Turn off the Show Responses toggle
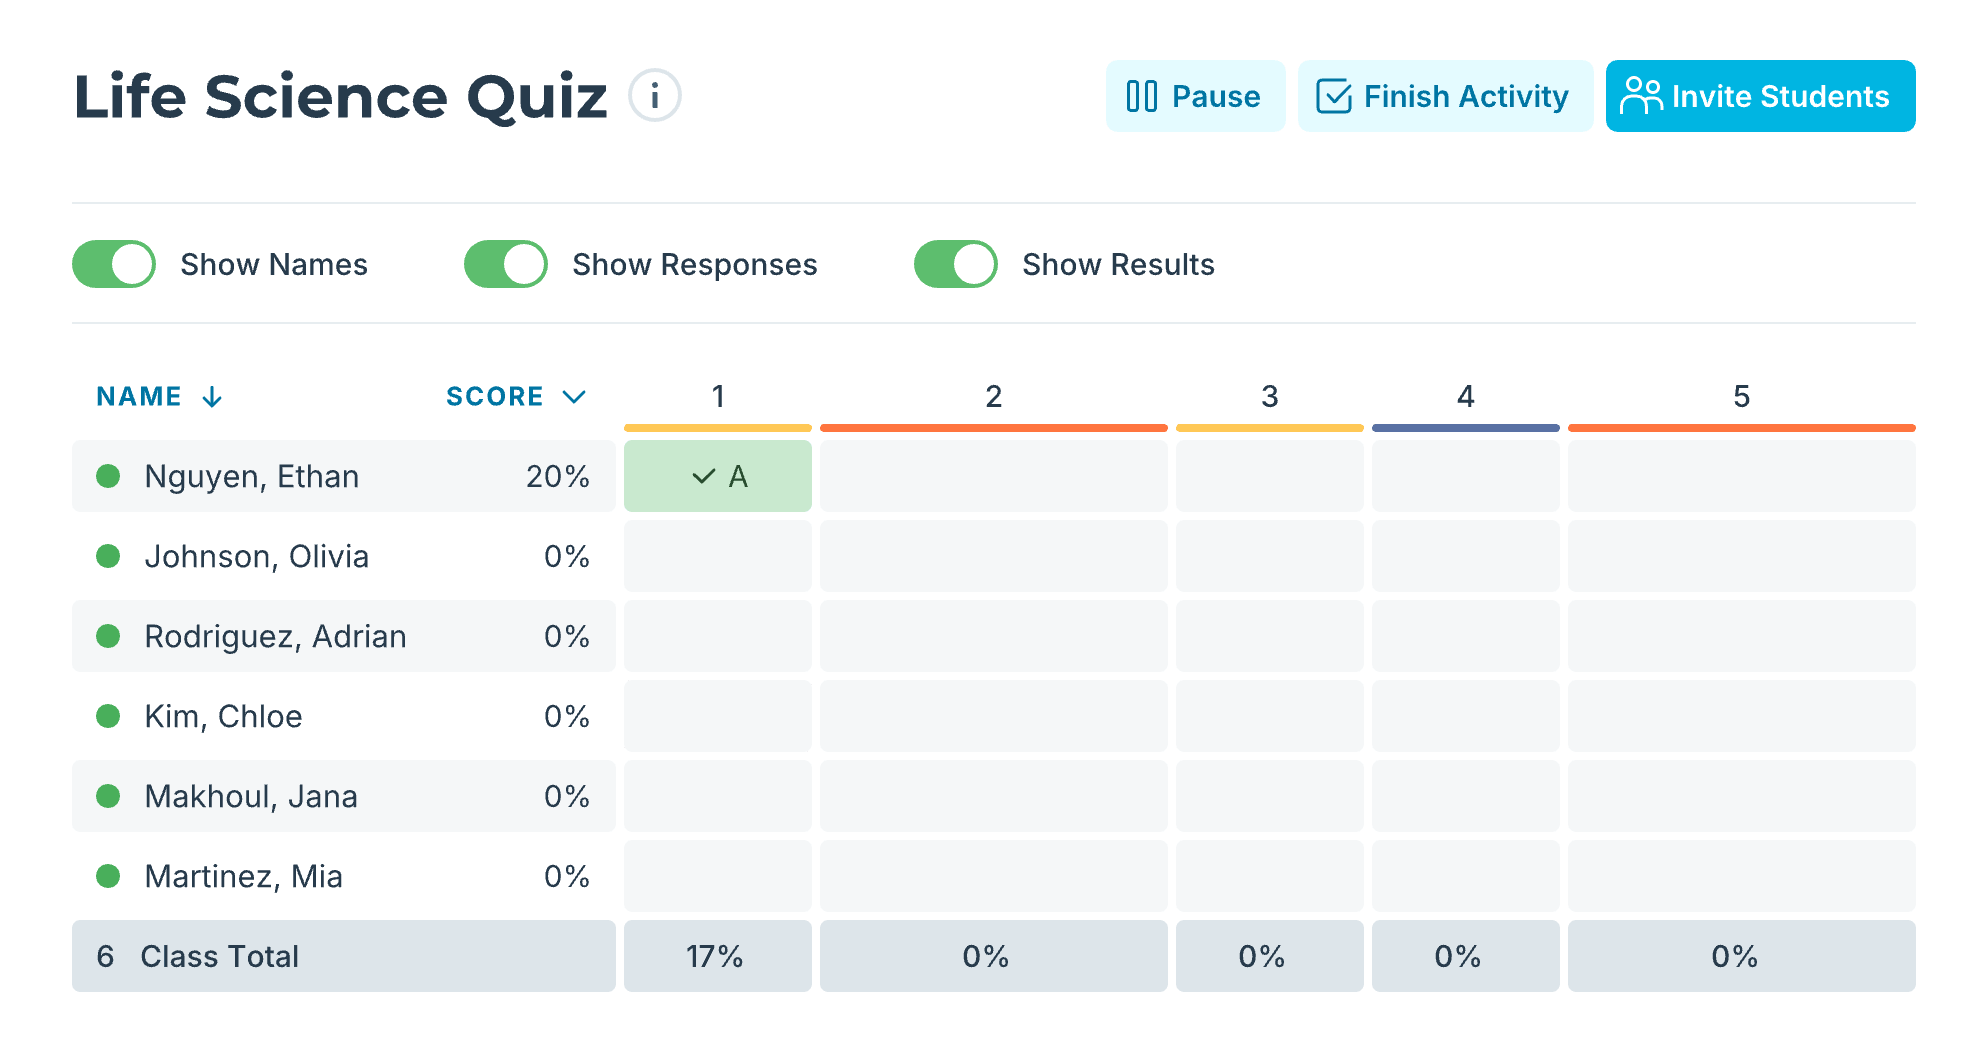 coord(505,264)
